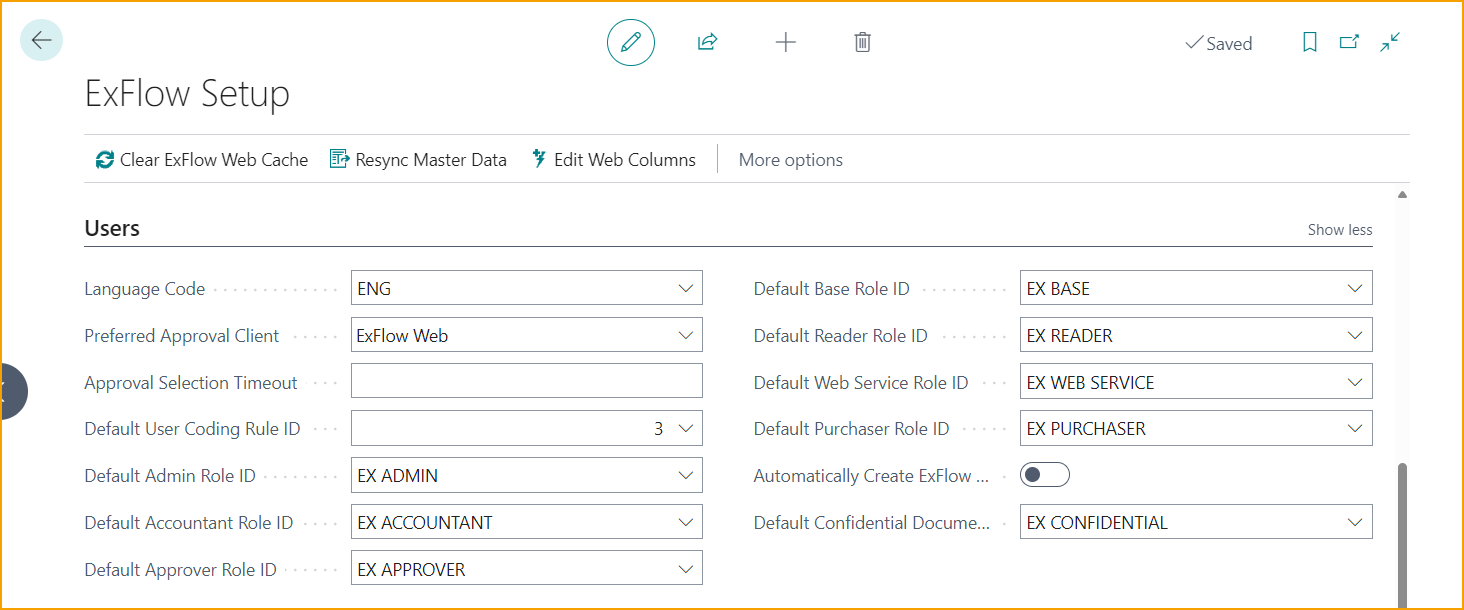Open page in new window via pop-out icon
The image size is (1464, 610).
(1349, 43)
